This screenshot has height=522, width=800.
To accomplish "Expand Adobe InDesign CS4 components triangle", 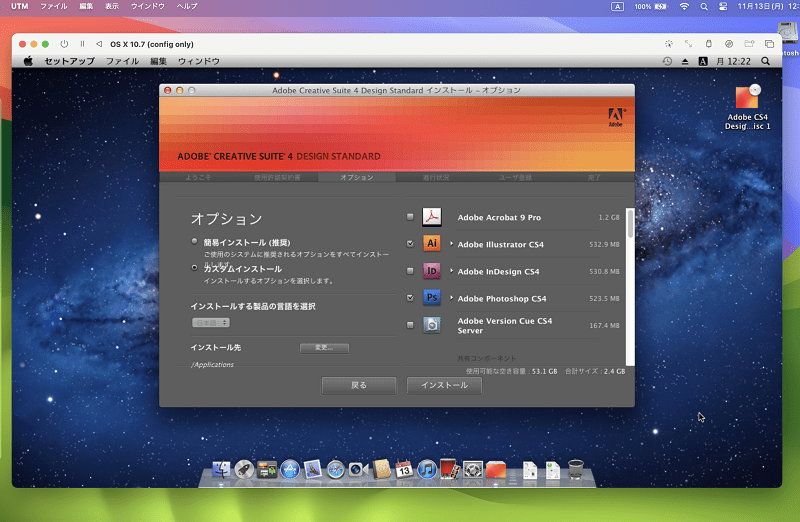I will point(451,271).
